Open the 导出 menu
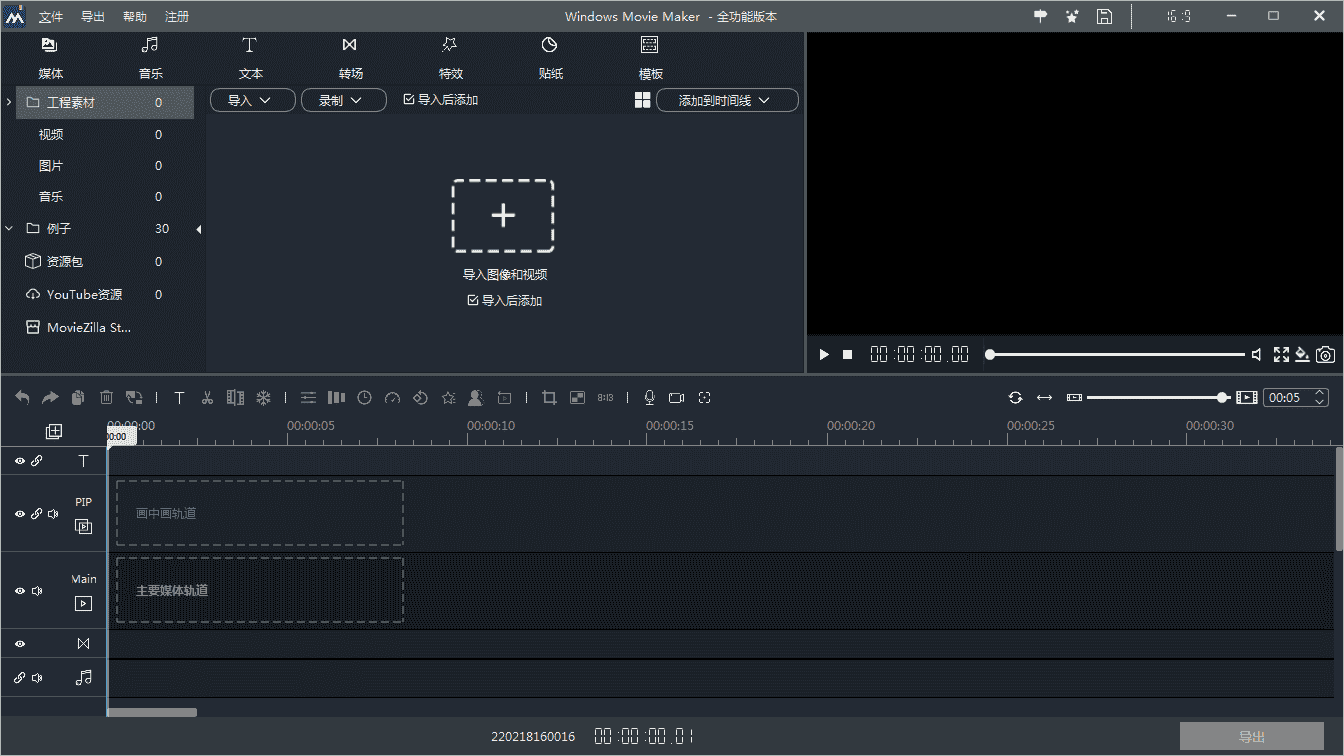The height and width of the screenshot is (756, 1344). pos(93,17)
